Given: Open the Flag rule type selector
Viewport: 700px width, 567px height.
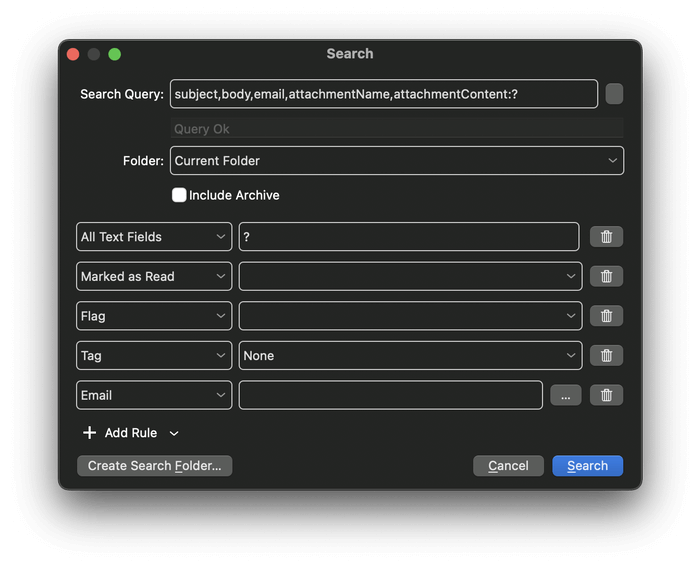Looking at the screenshot, I should pos(154,316).
